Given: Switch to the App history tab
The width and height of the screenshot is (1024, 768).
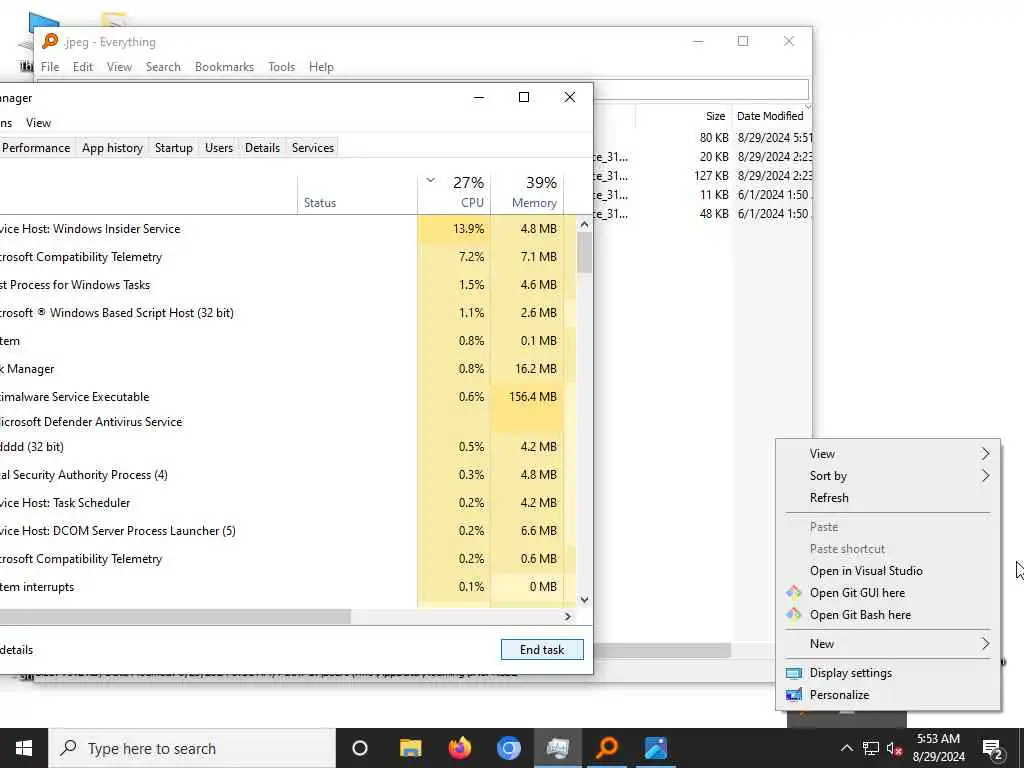Looking at the screenshot, I should [112, 148].
